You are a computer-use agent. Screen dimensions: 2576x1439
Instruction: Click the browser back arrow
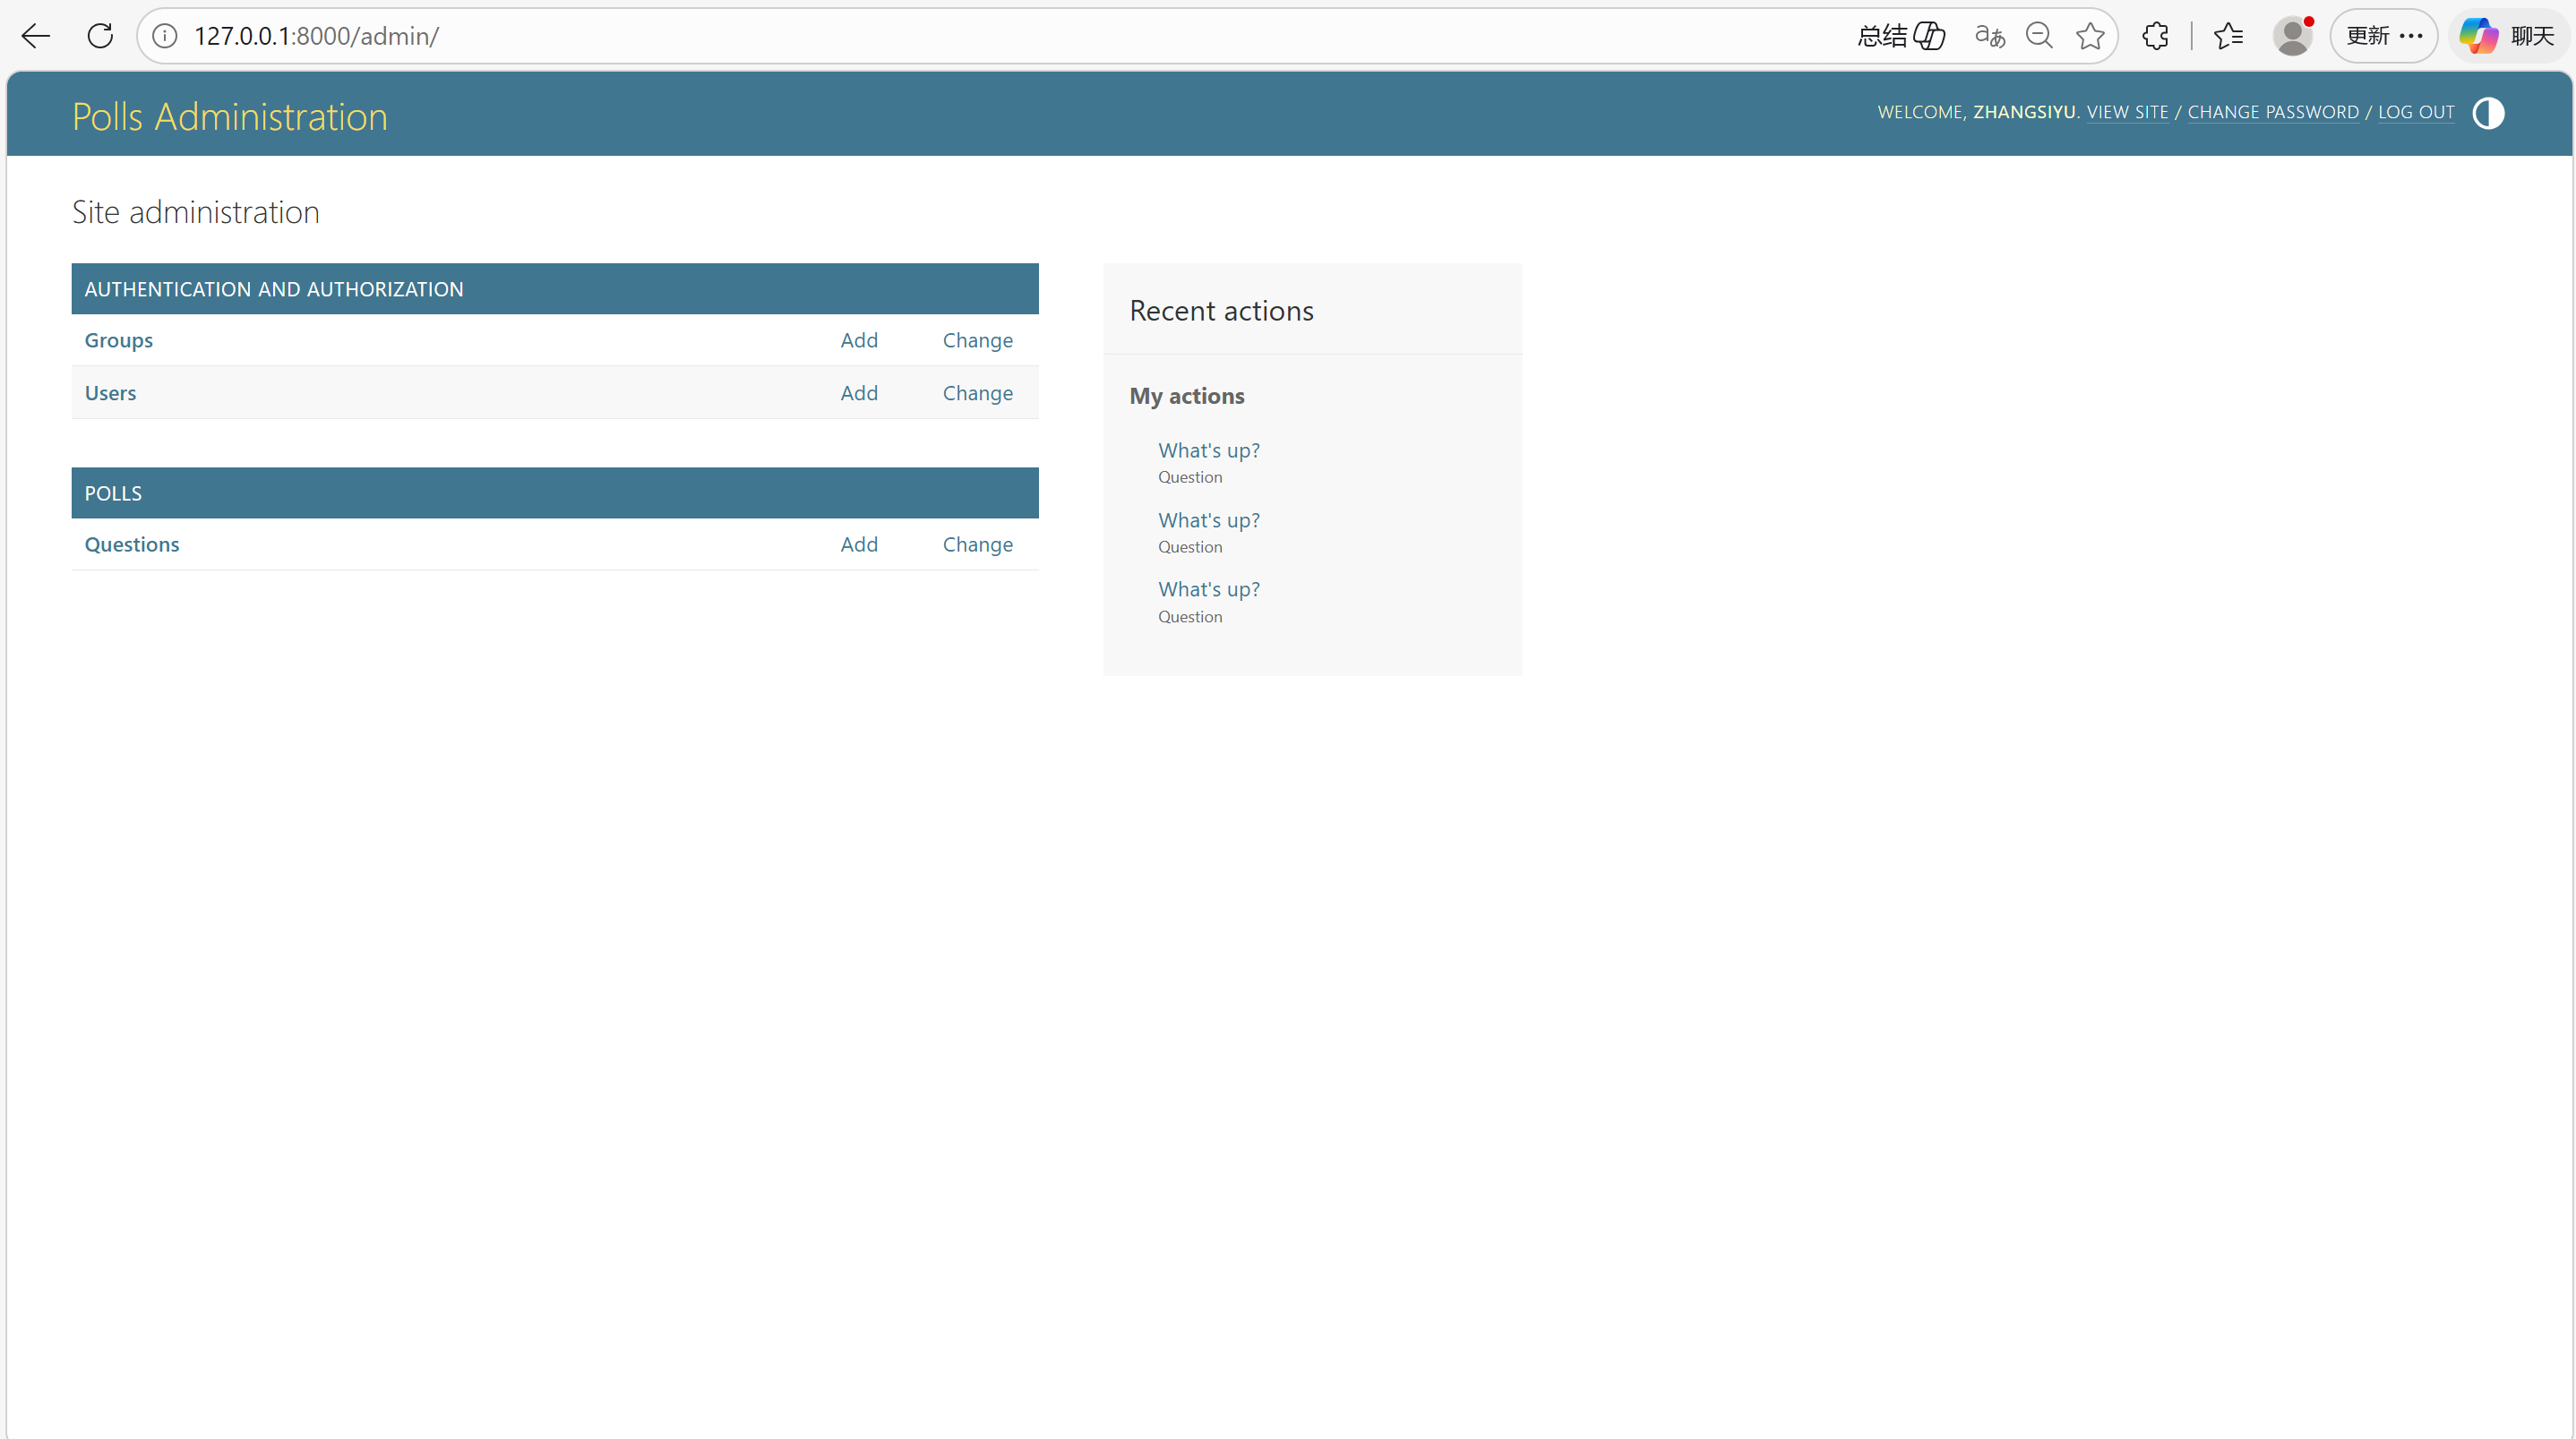(x=36, y=36)
